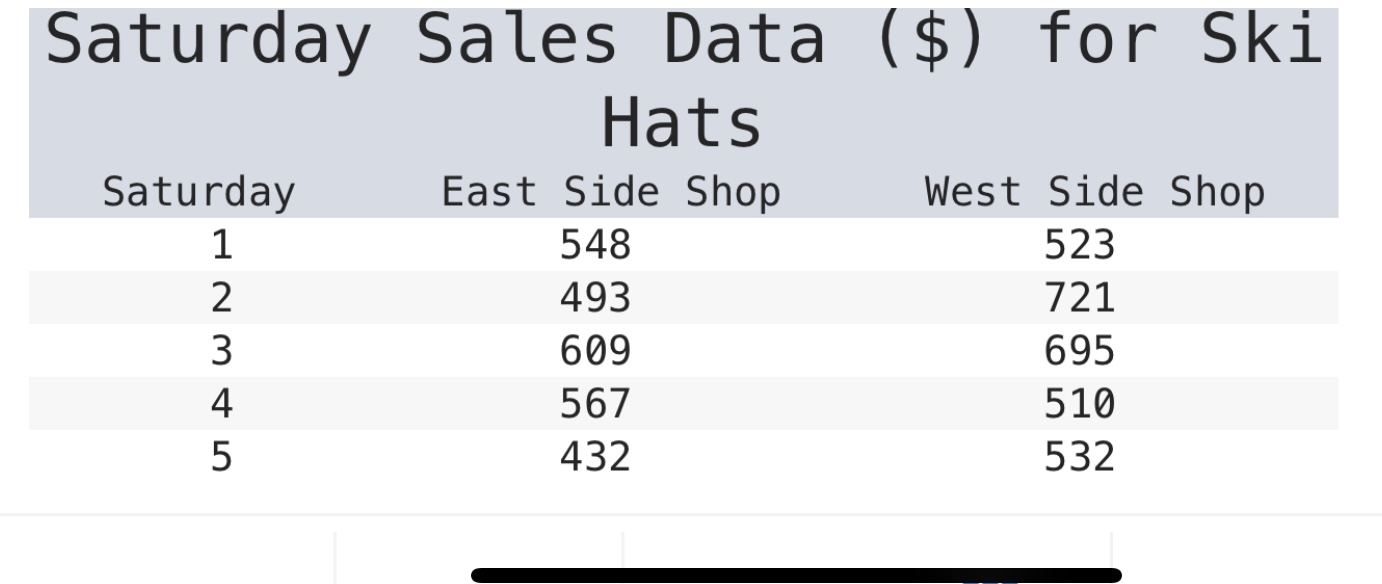This screenshot has height=584, width=1382.
Task: Tap the East Side value 609
Action: coord(595,351)
